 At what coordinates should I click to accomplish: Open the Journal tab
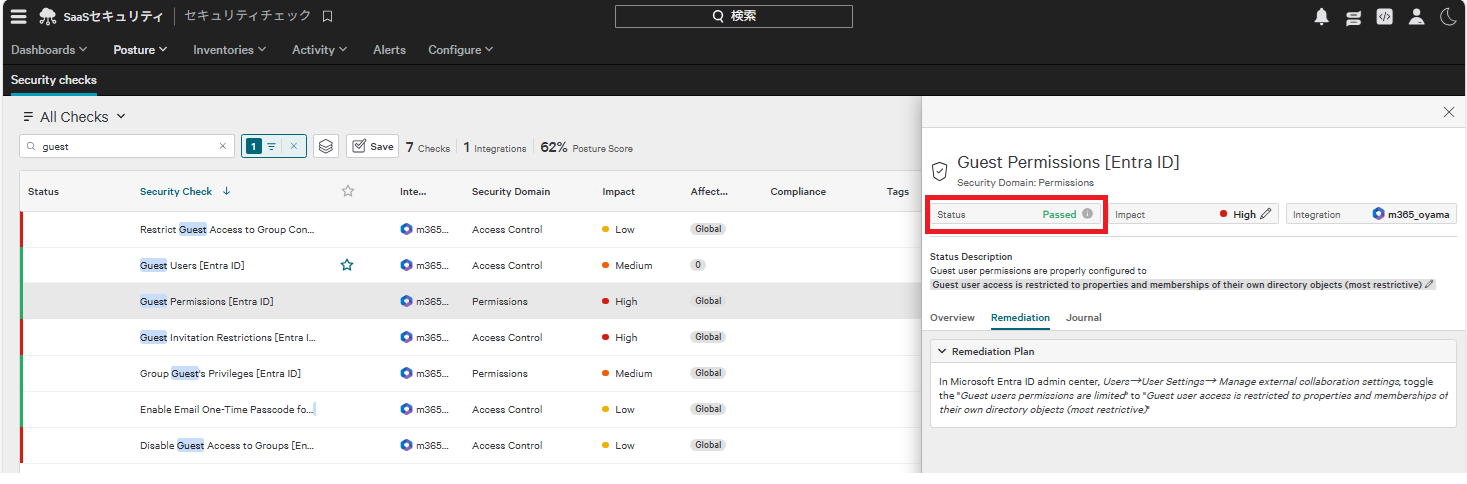(1083, 317)
